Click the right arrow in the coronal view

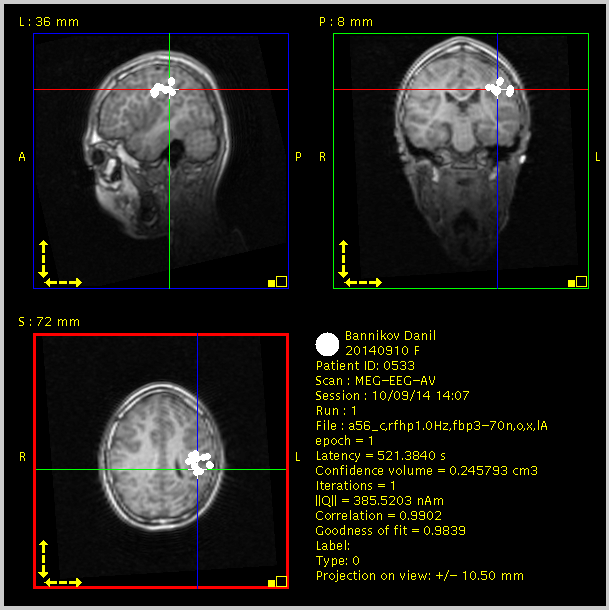tap(375, 282)
